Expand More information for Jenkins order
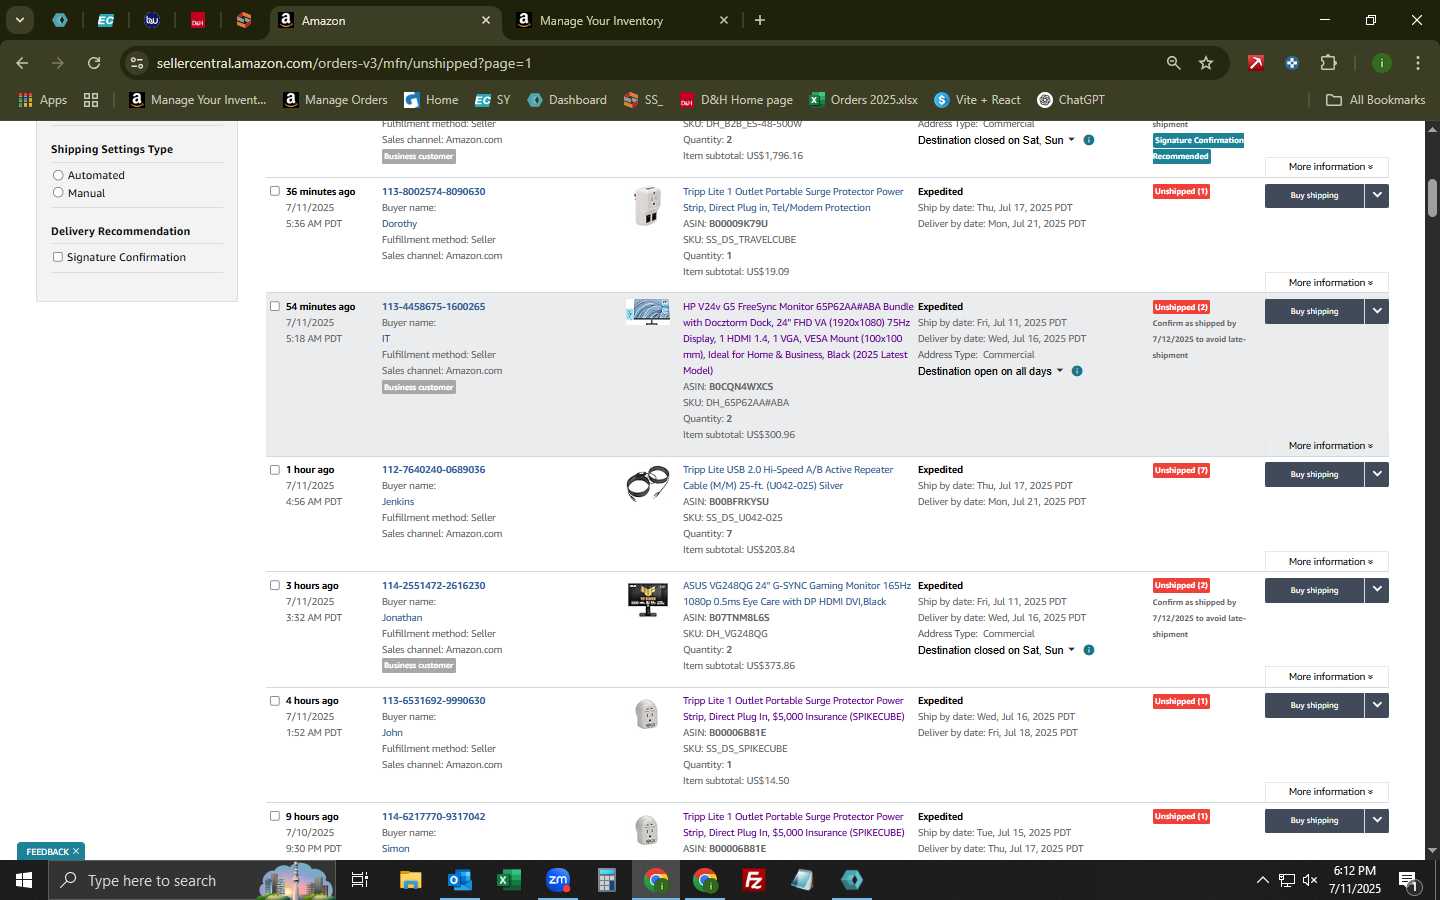Screen dimensions: 1440x900 [x=1326, y=561]
